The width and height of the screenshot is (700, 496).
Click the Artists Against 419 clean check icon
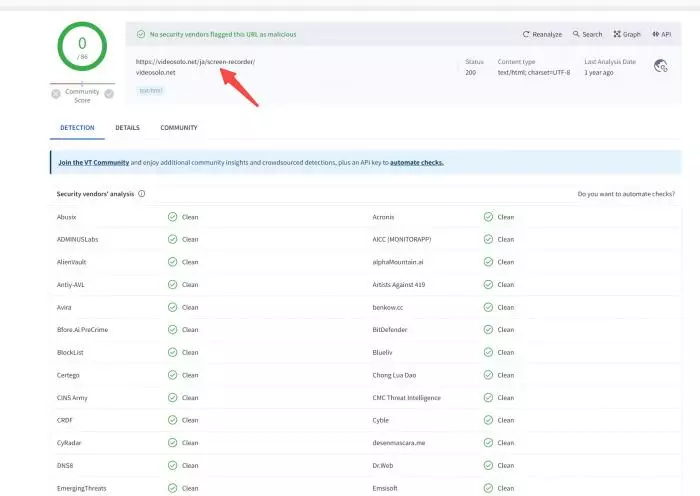[488, 284]
